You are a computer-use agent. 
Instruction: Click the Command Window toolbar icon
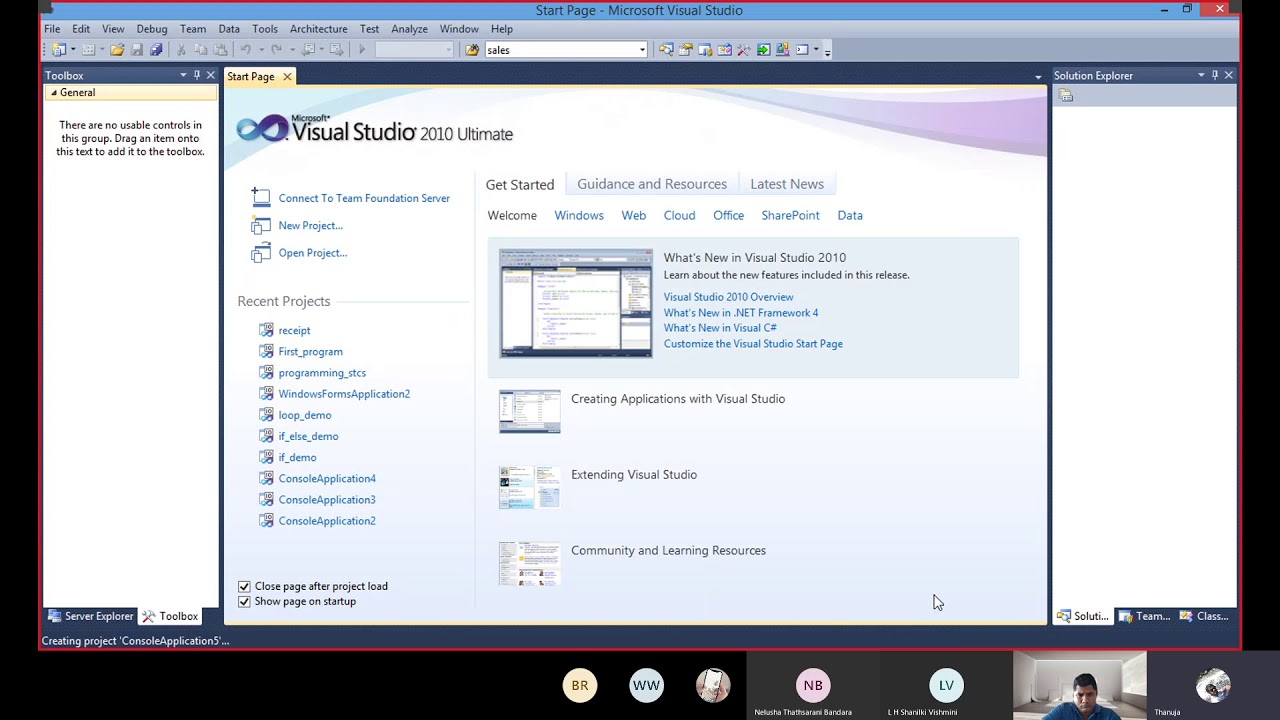click(802, 50)
